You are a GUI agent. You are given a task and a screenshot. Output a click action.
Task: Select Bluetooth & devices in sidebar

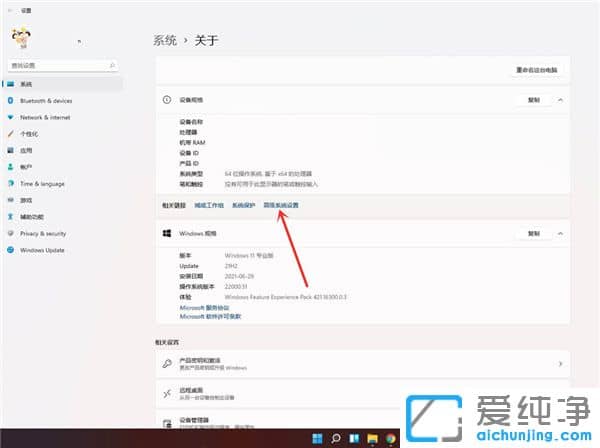tap(46, 101)
